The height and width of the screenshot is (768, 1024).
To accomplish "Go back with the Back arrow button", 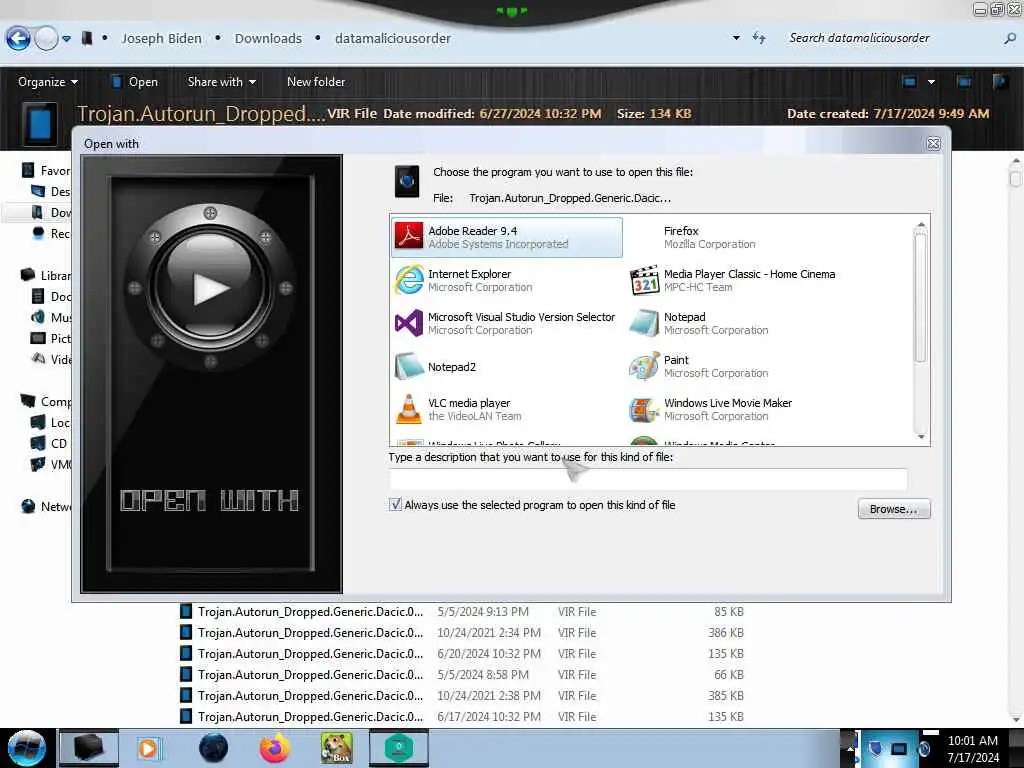I will coord(18,39).
